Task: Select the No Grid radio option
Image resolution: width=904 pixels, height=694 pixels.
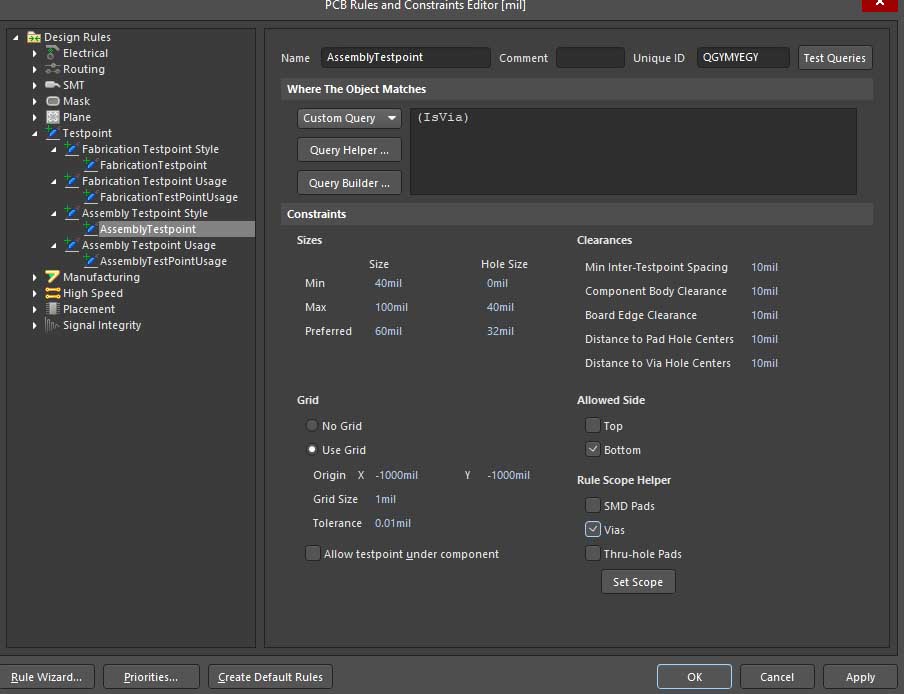Action: [x=313, y=426]
